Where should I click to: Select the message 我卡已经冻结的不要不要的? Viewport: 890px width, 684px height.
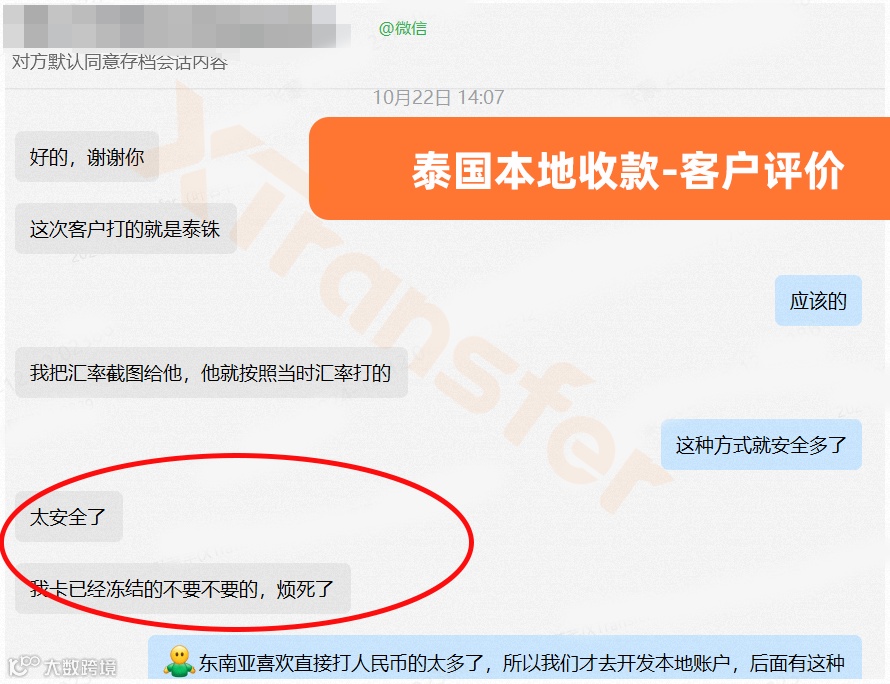click(183, 589)
